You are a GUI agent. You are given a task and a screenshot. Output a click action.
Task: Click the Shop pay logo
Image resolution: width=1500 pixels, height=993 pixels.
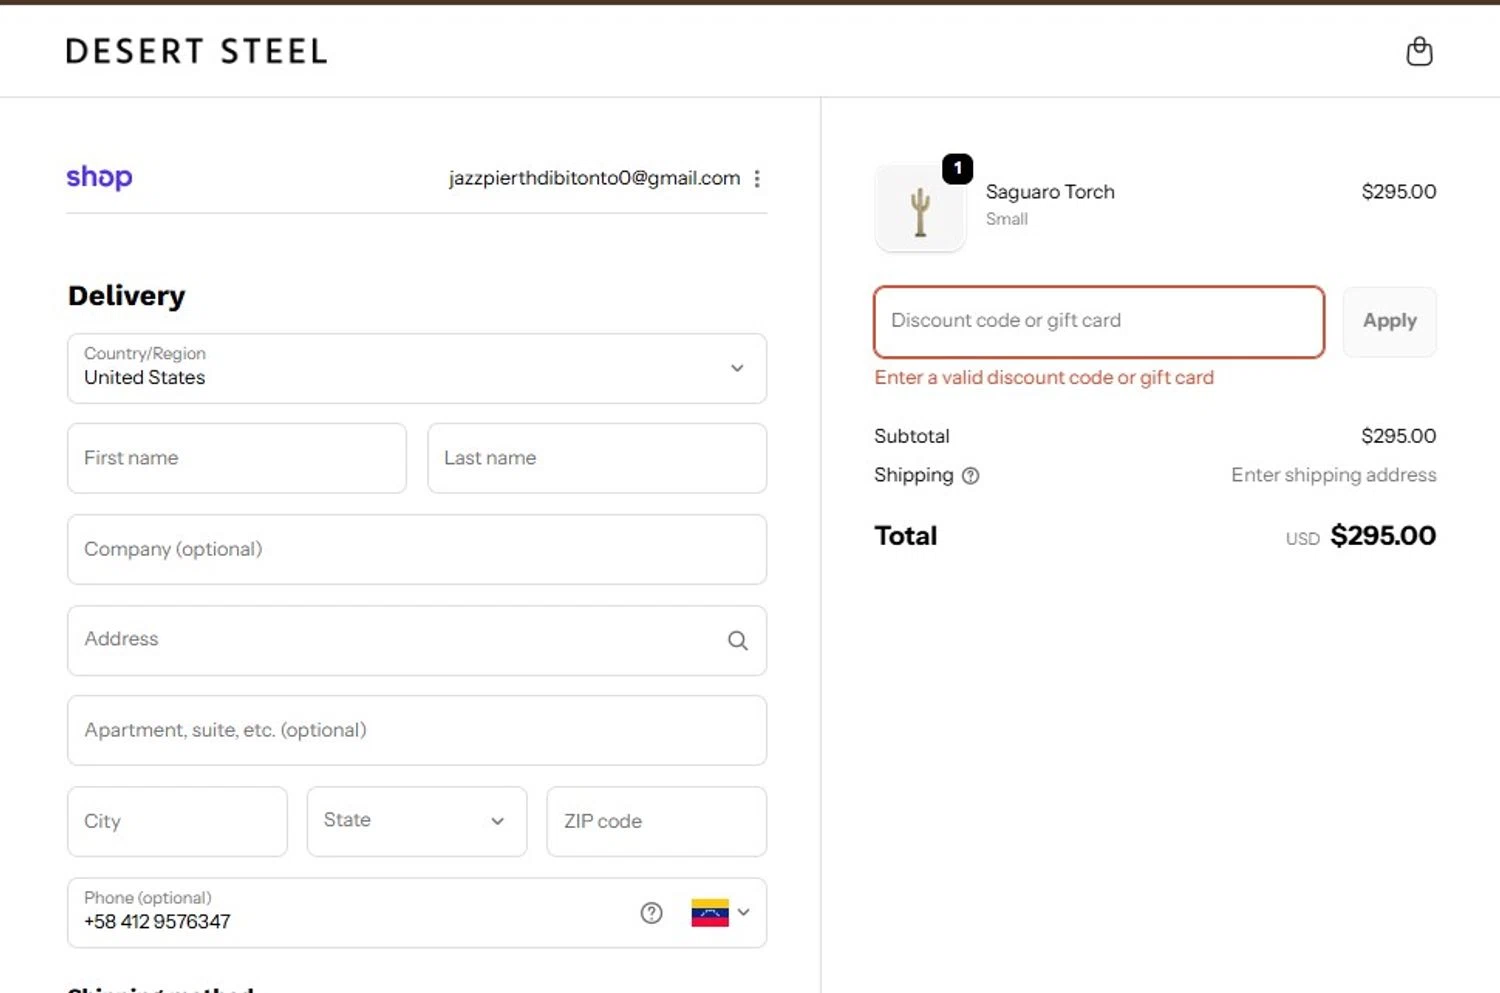99,177
